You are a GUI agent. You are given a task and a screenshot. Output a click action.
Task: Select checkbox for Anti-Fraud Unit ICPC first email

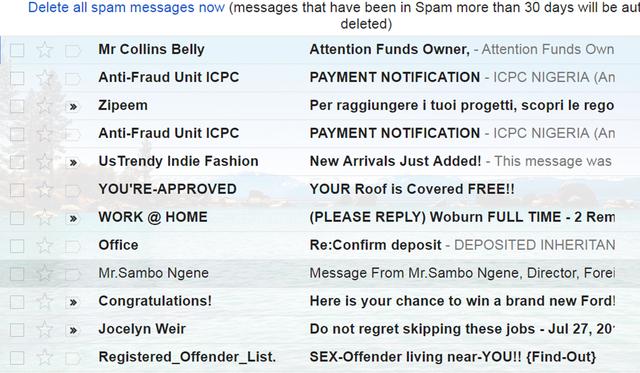click(x=17, y=78)
